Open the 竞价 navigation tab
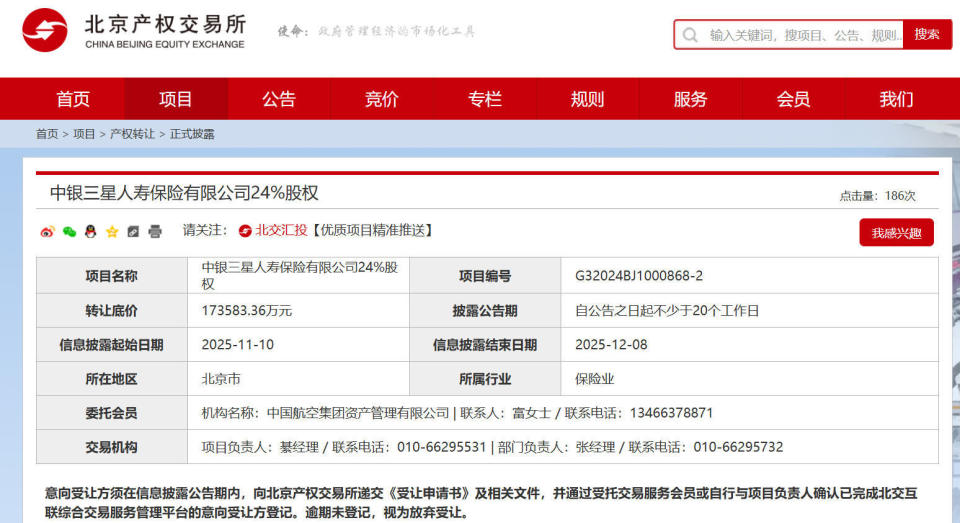 pos(381,99)
